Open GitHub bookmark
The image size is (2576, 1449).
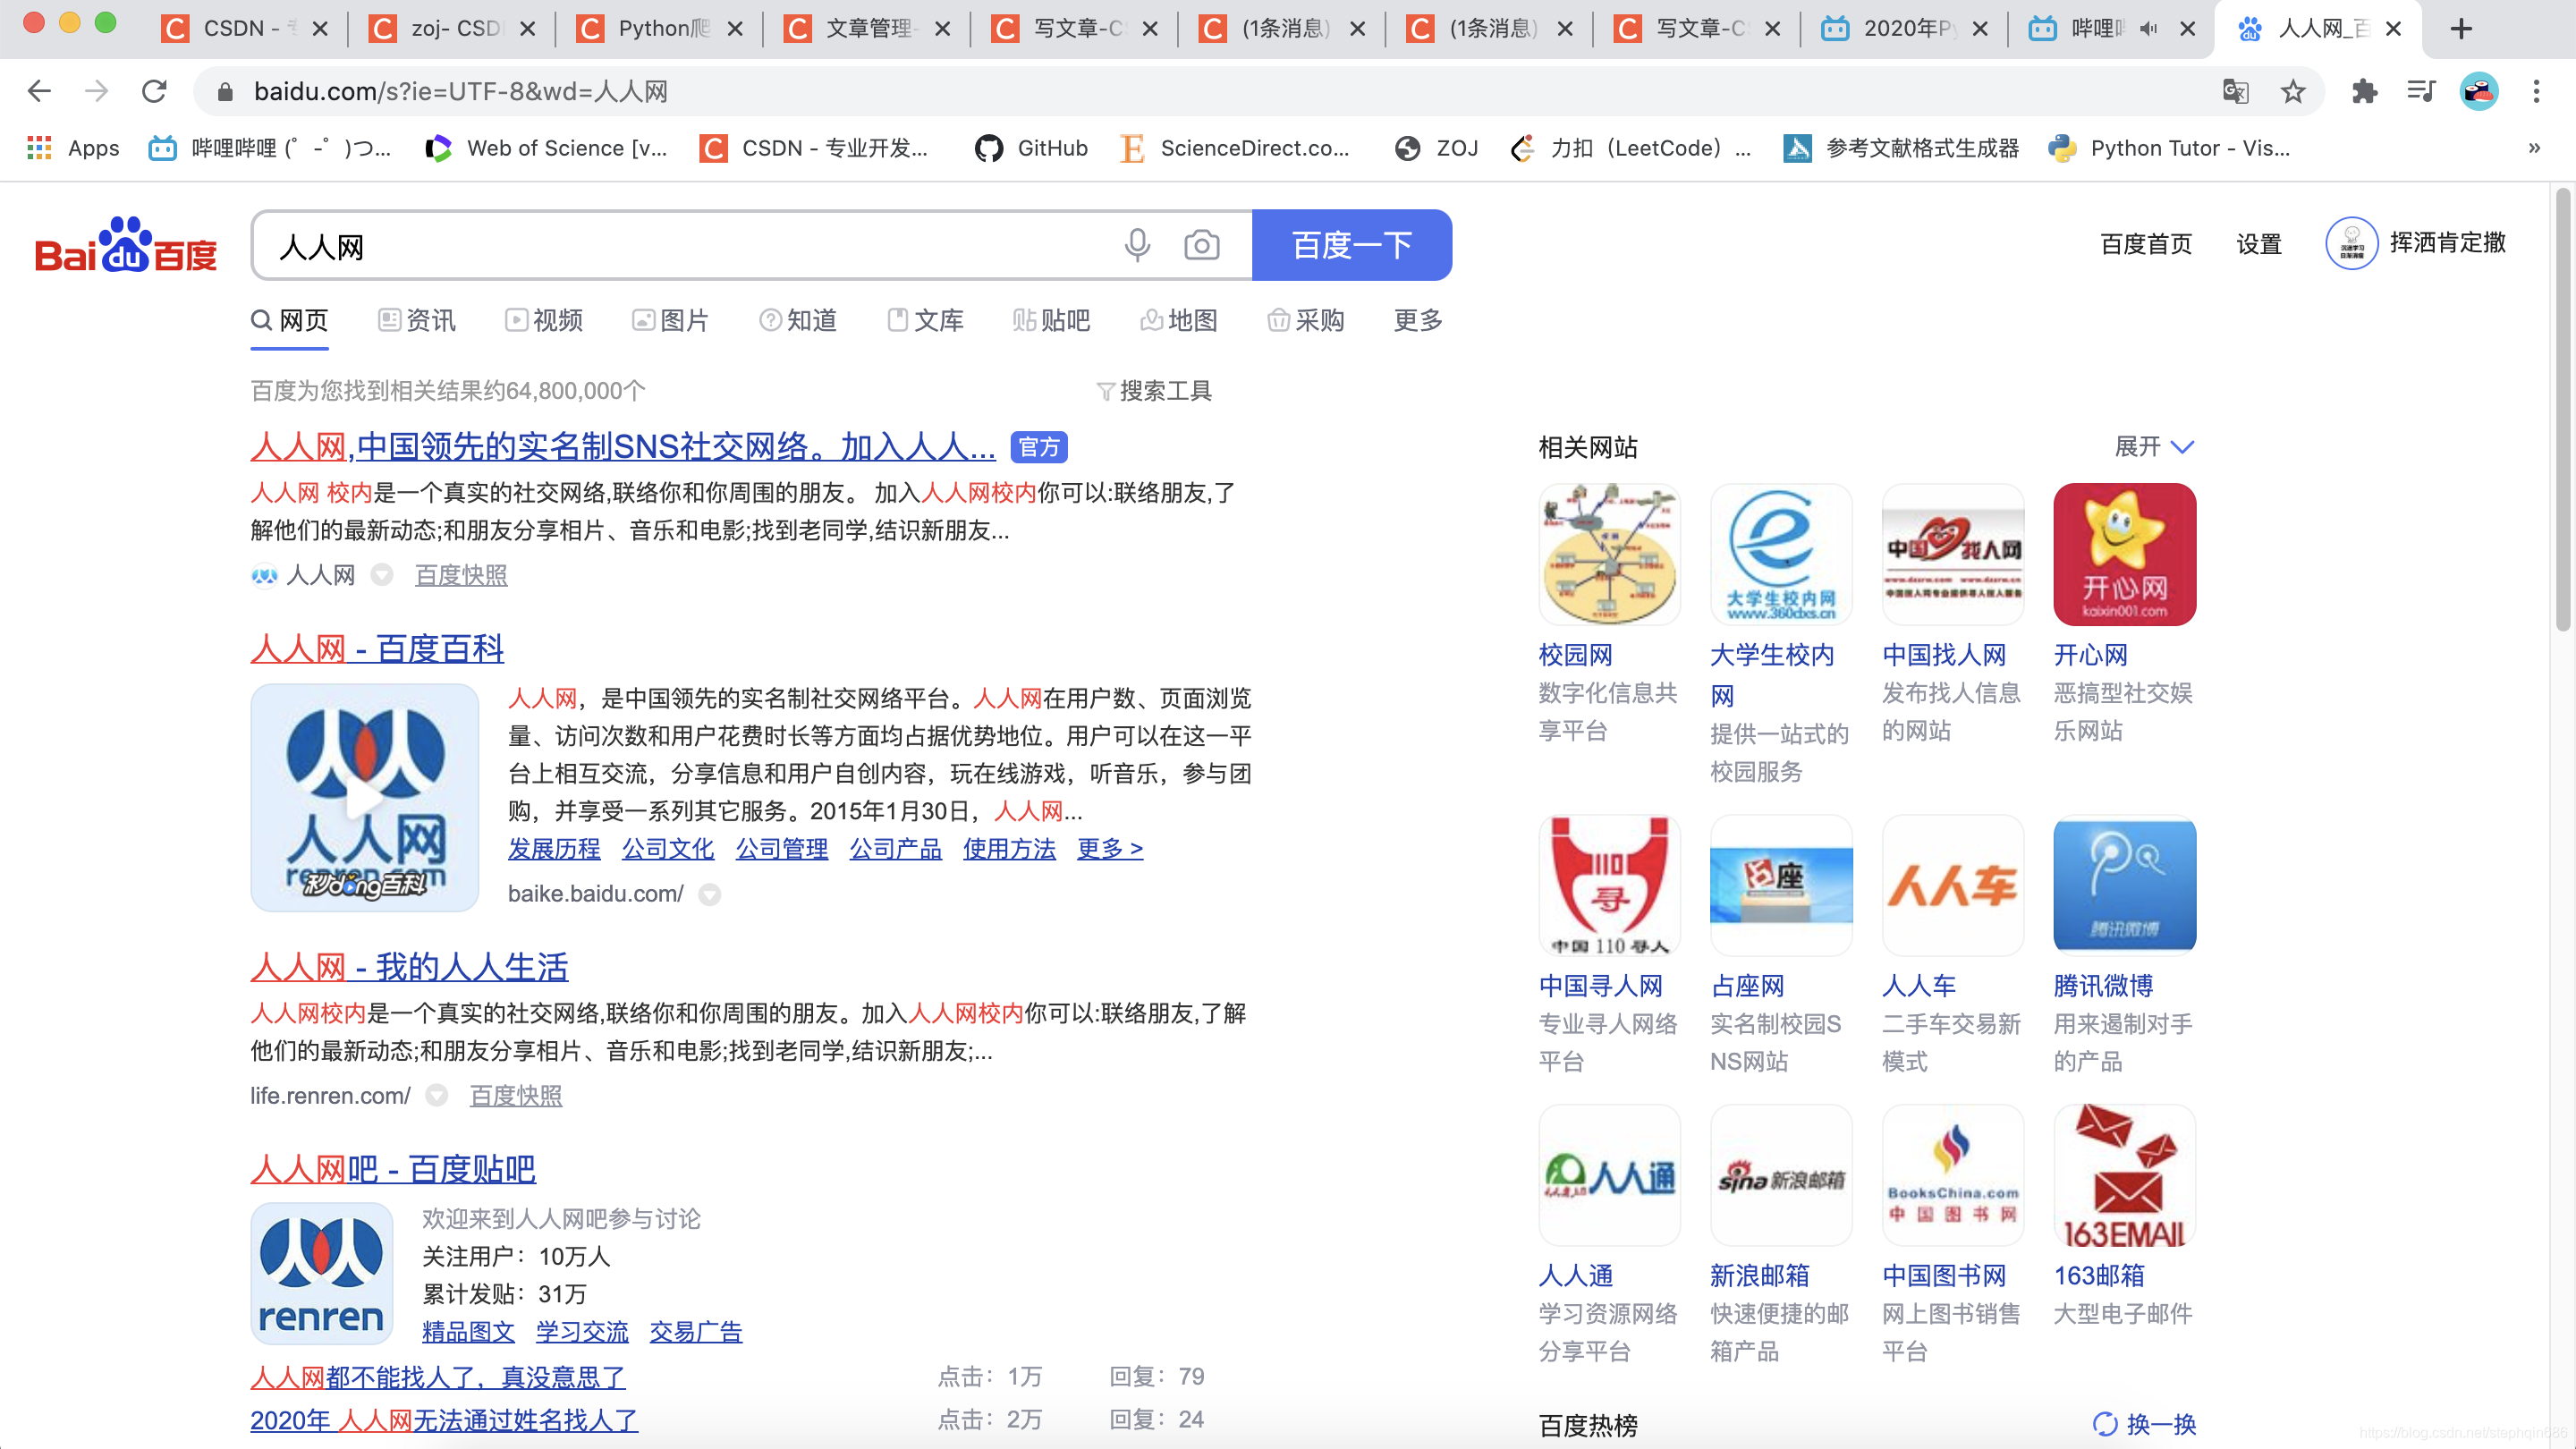point(1031,149)
